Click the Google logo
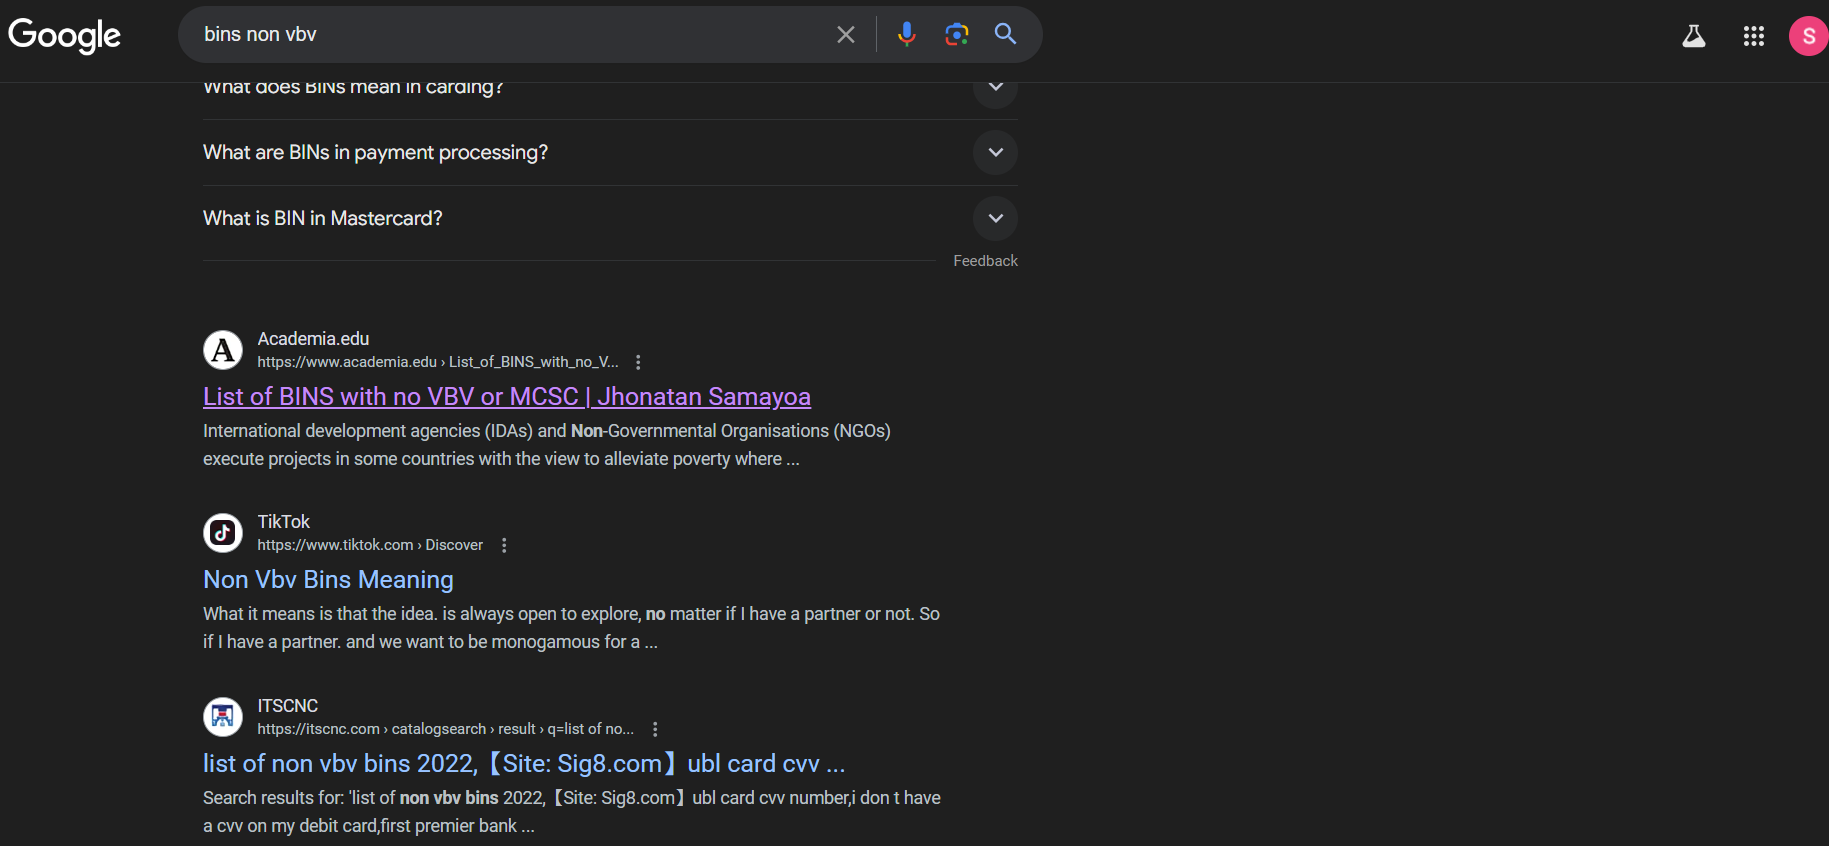The image size is (1829, 846). click(64, 35)
